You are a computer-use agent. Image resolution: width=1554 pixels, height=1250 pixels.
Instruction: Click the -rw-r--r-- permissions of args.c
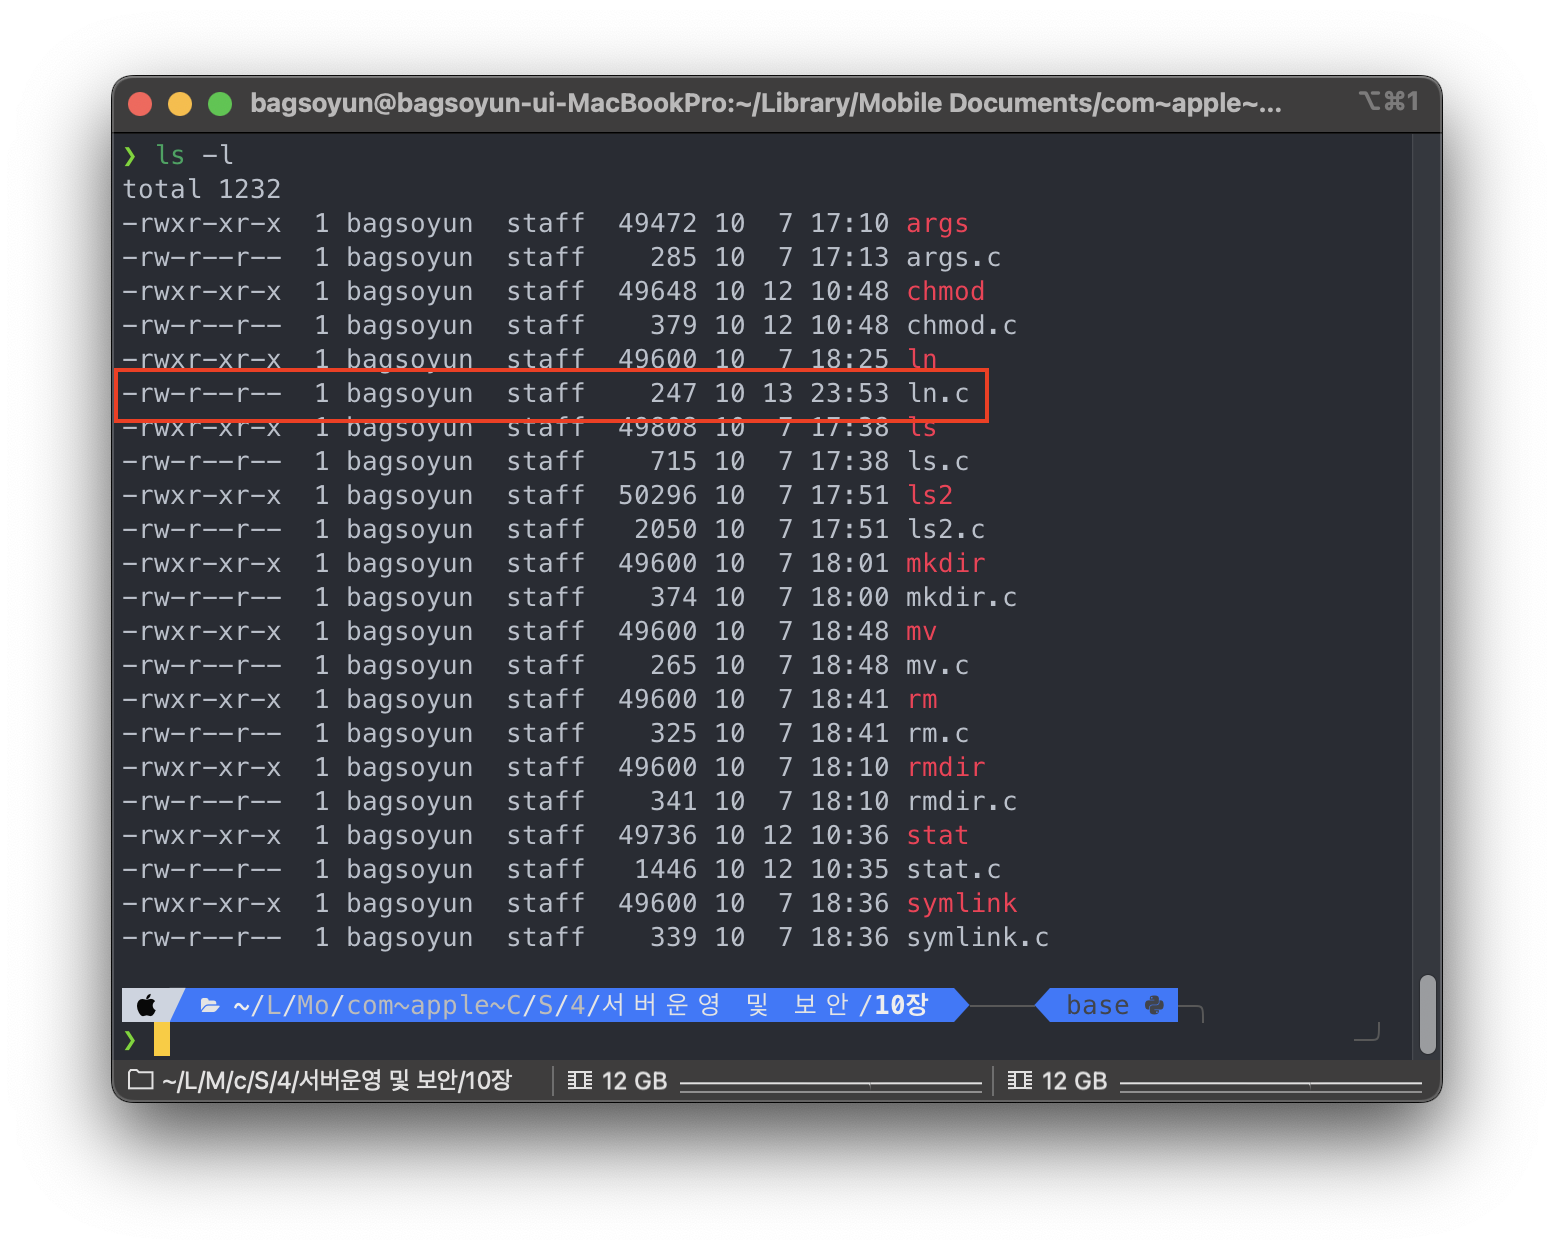tap(202, 257)
